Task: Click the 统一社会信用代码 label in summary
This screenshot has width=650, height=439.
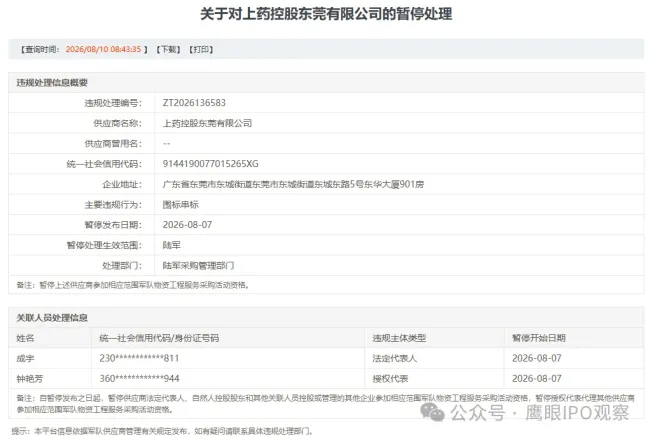Action: (104, 164)
